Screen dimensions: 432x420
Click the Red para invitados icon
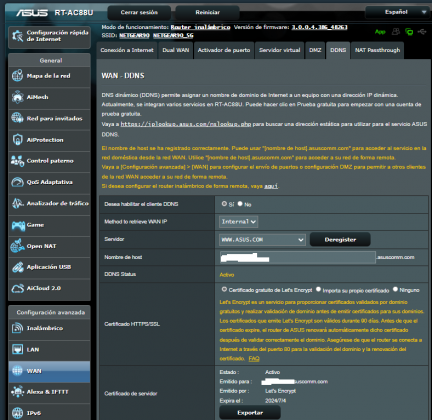tap(17, 118)
